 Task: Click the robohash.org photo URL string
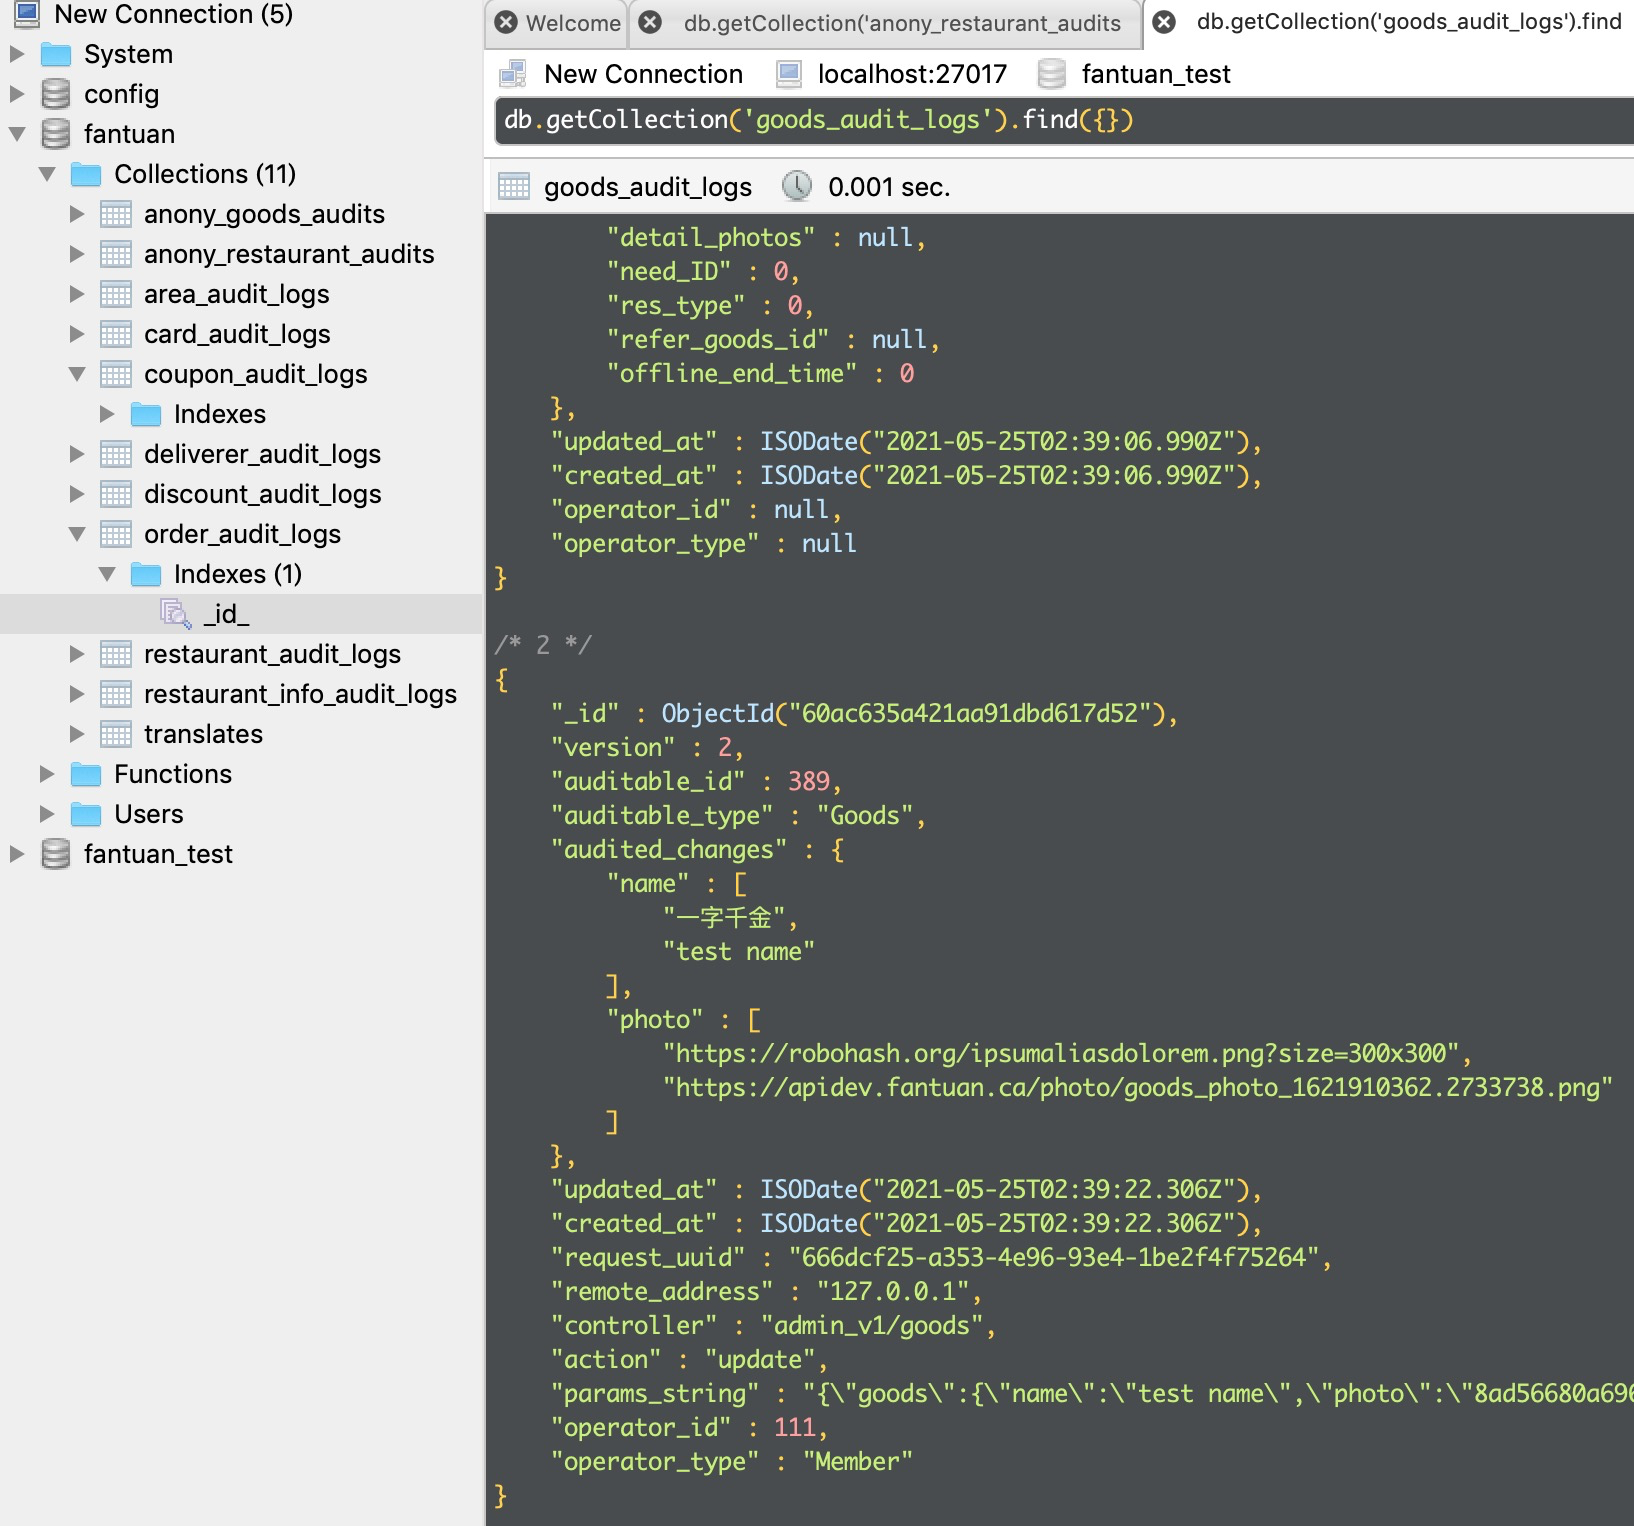1061,1054
